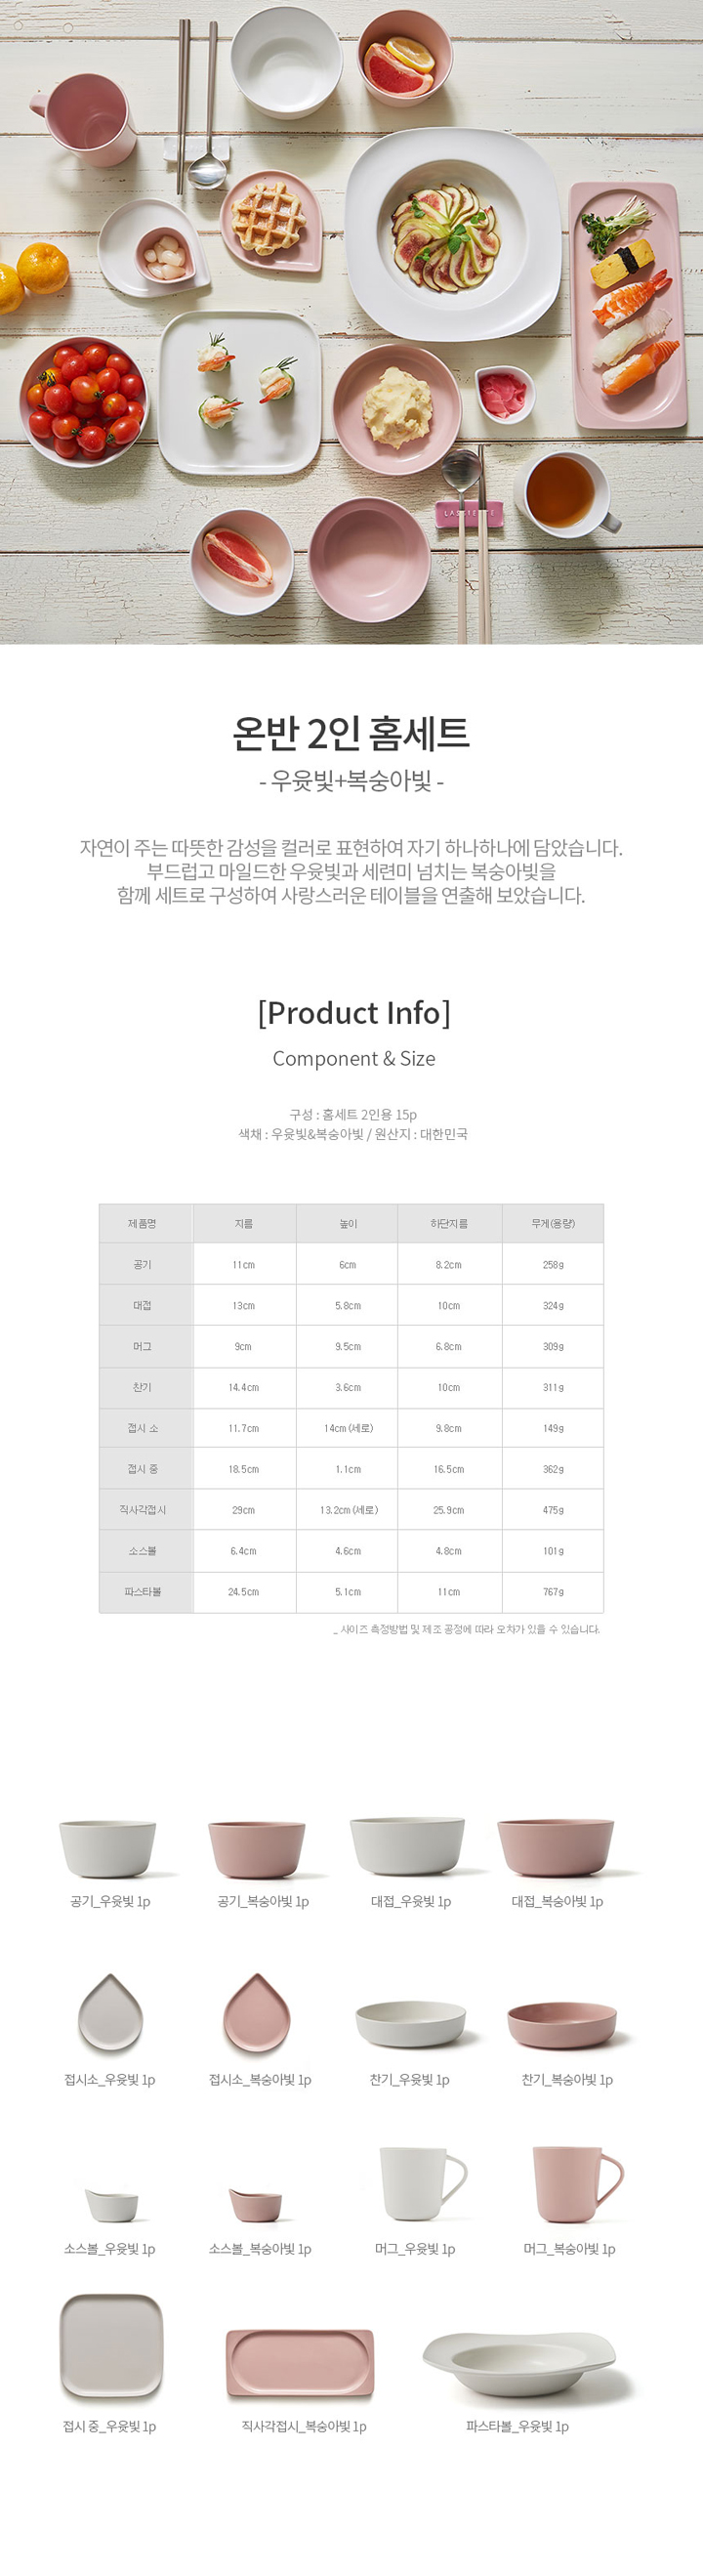This screenshot has width=703, height=2576.
Task: Click the teardrop 접시소_우윳빛 plate
Action: pos(110,2012)
